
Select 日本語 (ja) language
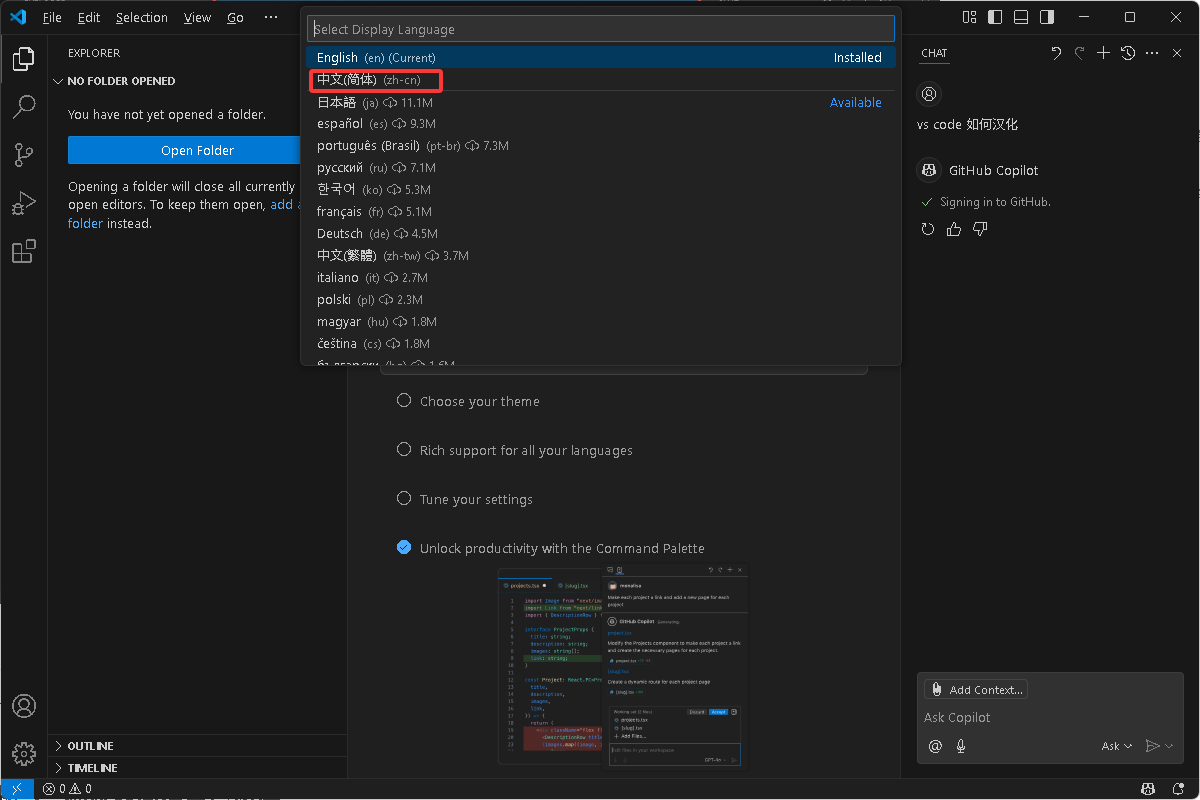click(601, 102)
